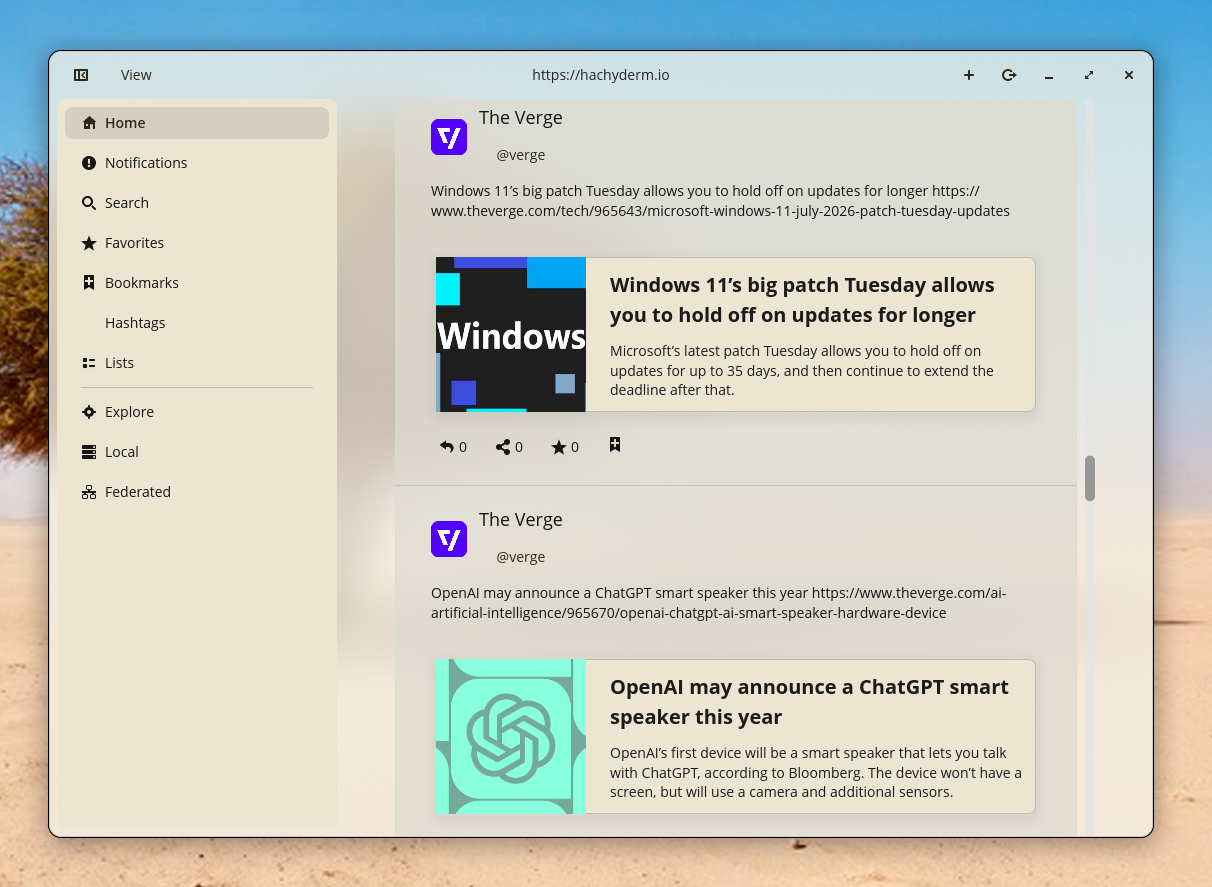Open Notifications page

point(197,163)
